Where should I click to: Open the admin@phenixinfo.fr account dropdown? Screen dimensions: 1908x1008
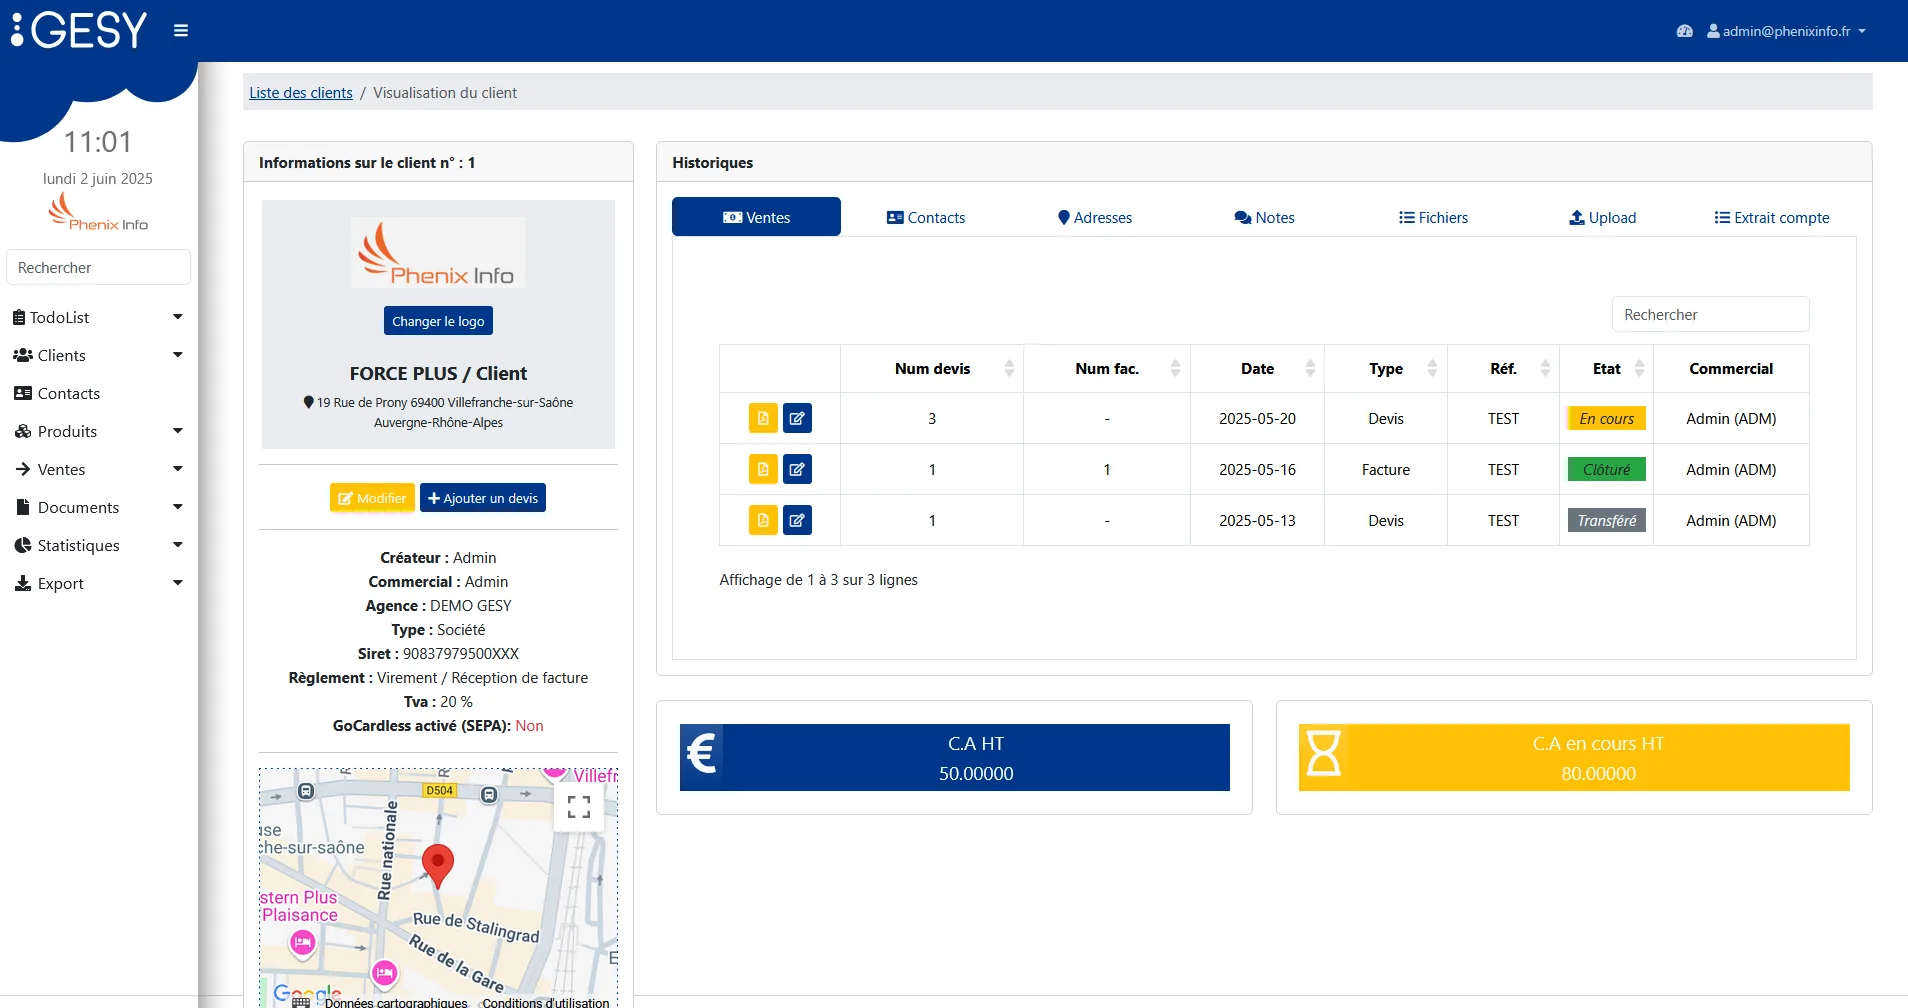coord(1786,31)
